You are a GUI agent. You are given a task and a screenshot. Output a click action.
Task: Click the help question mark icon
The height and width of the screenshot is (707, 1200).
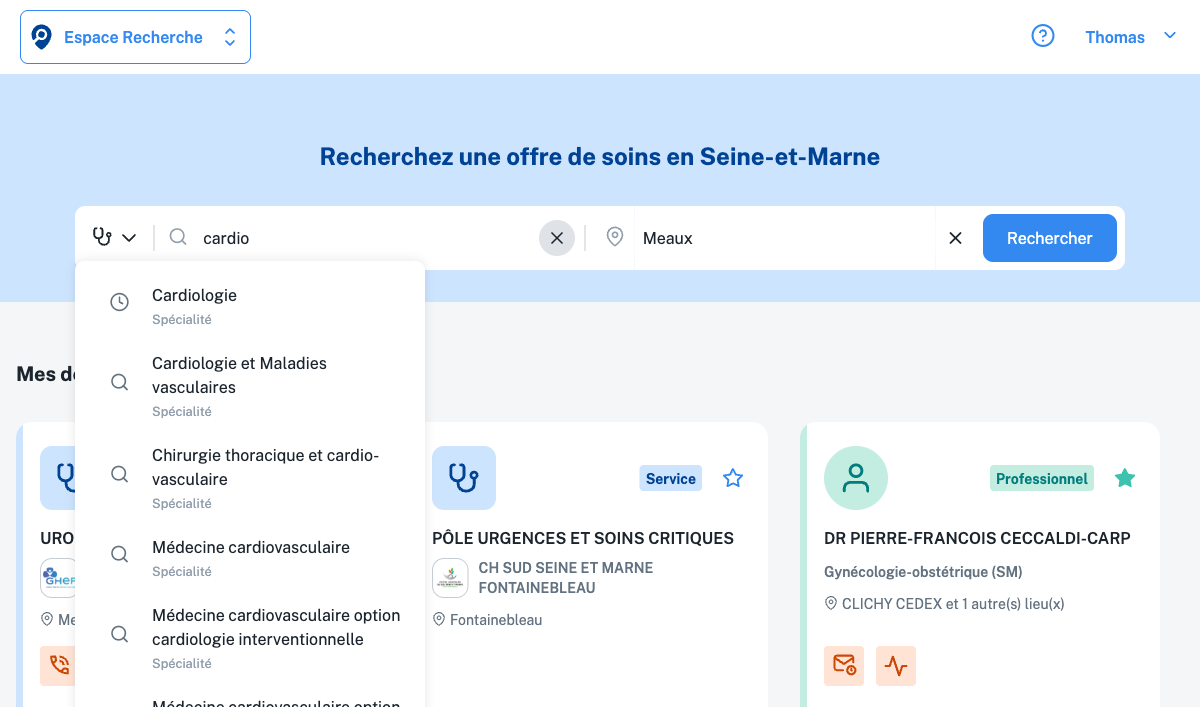1043,37
